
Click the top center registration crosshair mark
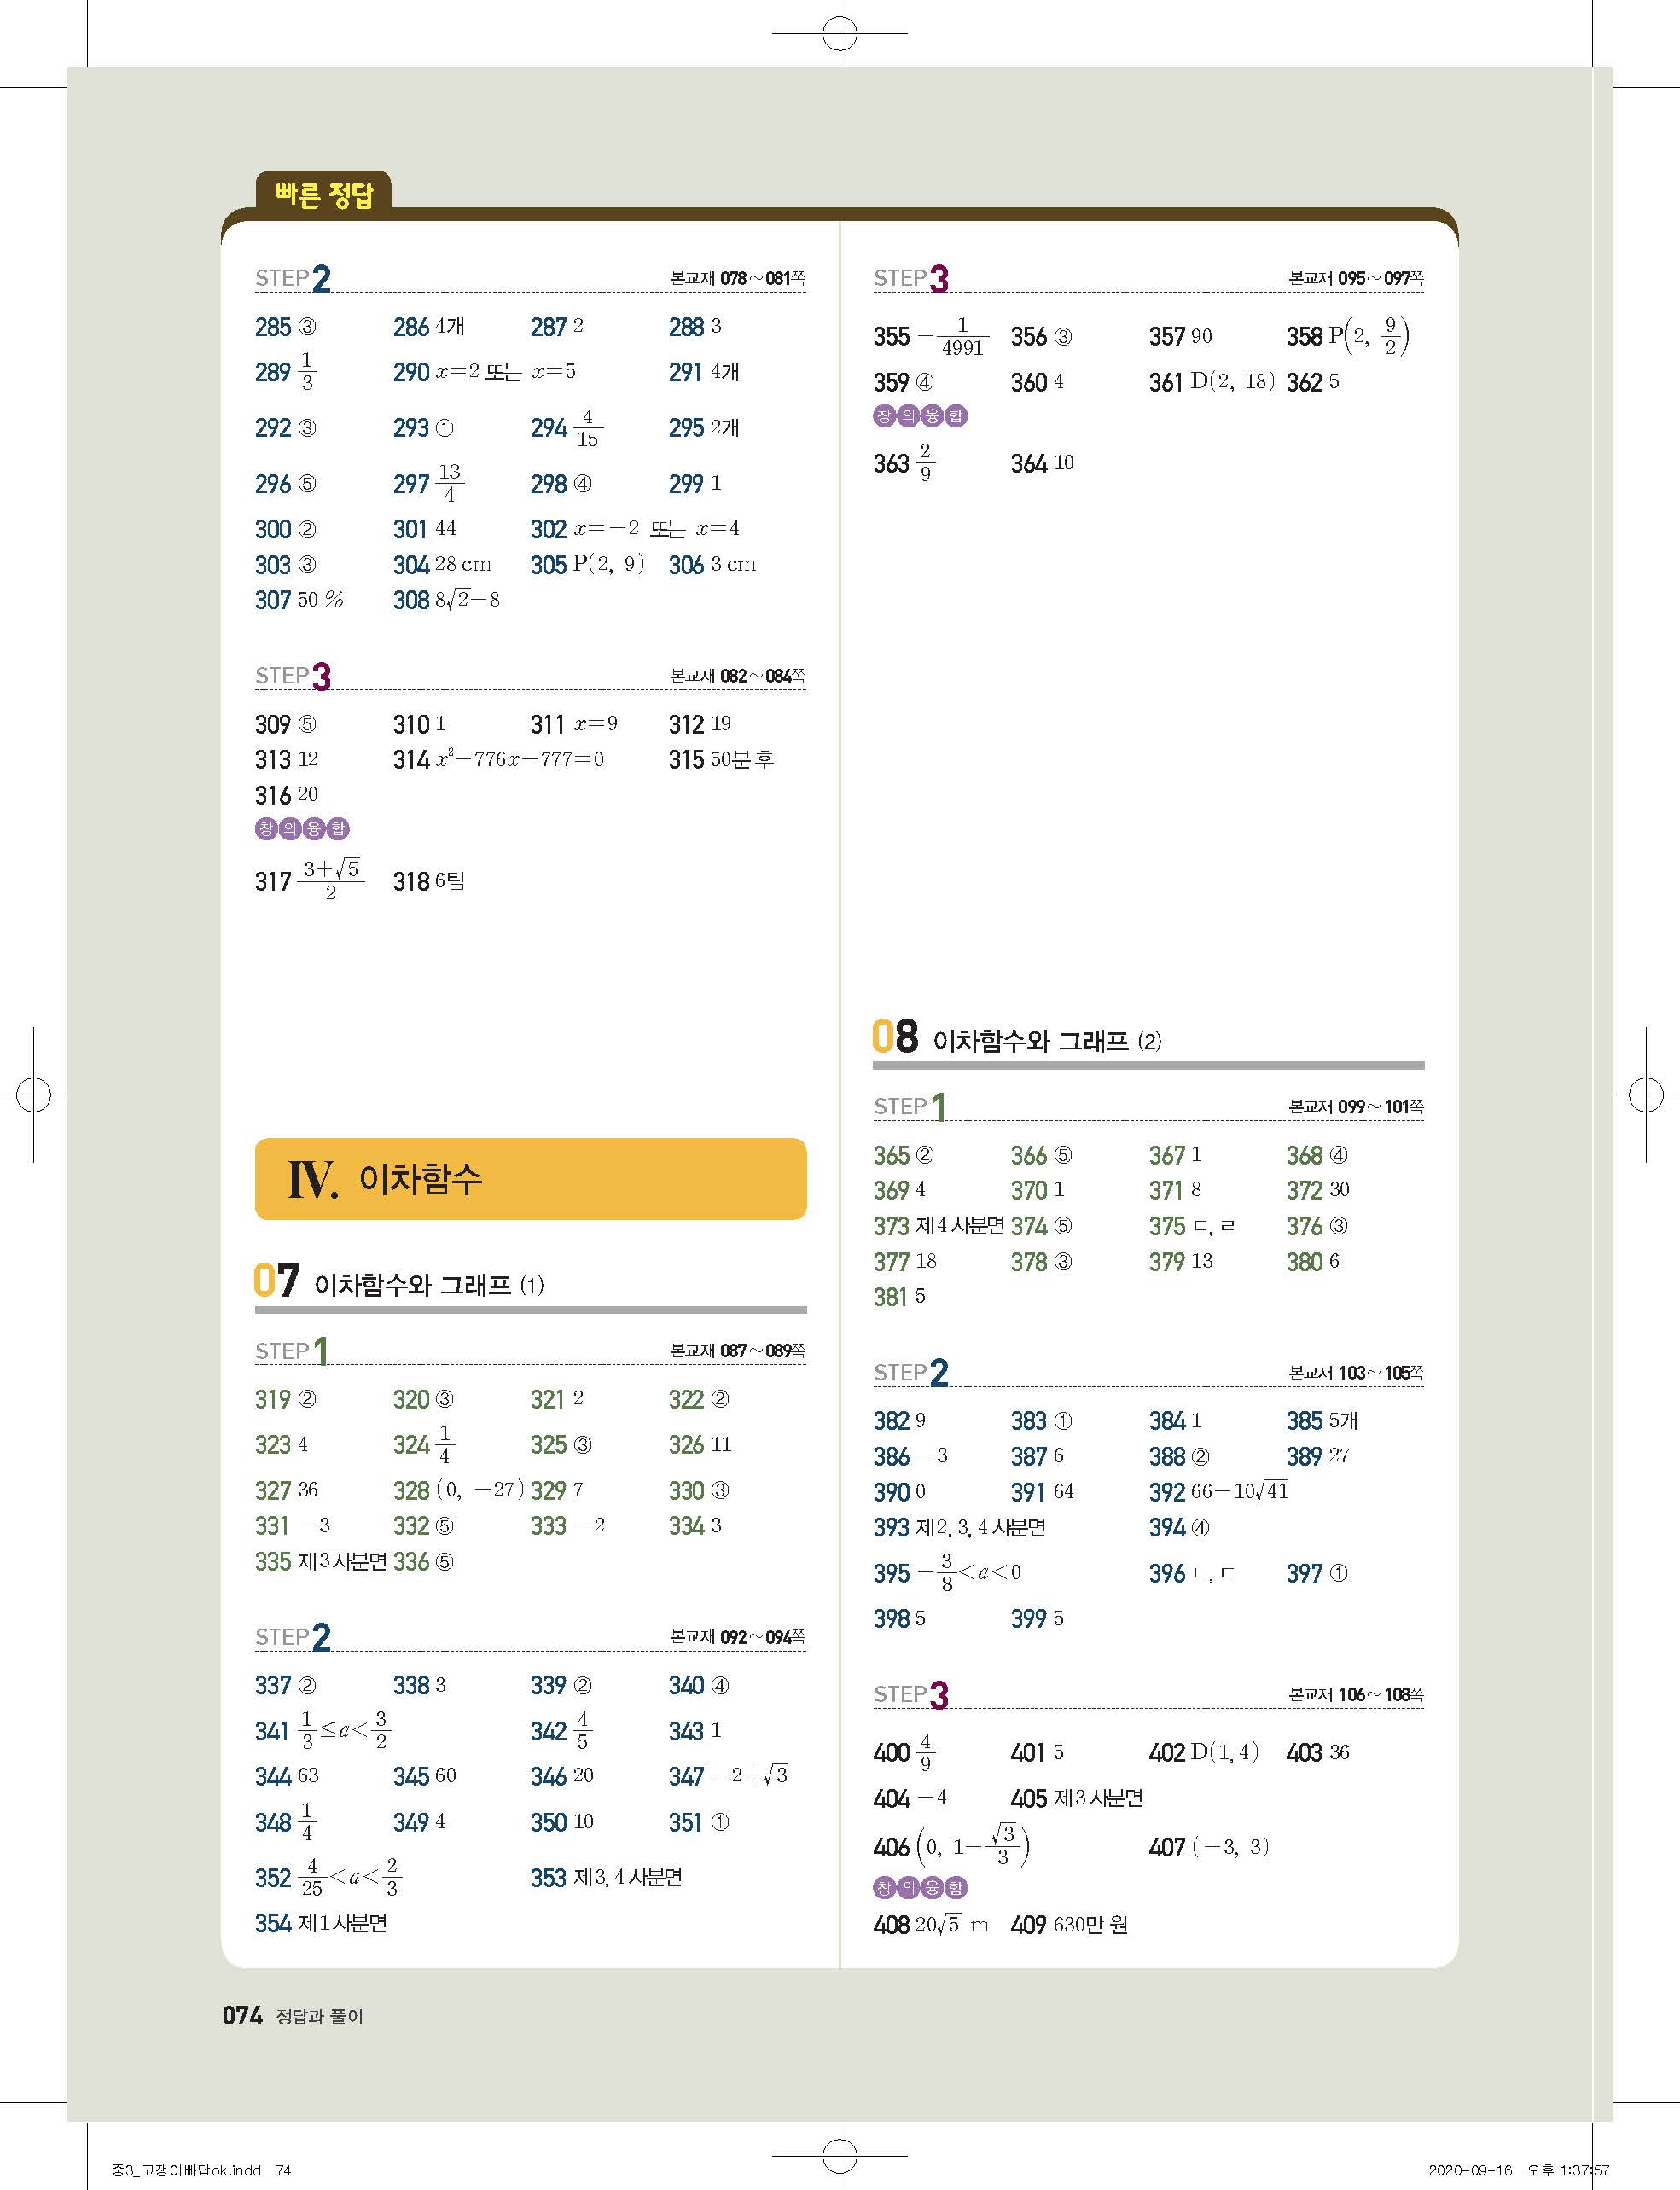(839, 34)
